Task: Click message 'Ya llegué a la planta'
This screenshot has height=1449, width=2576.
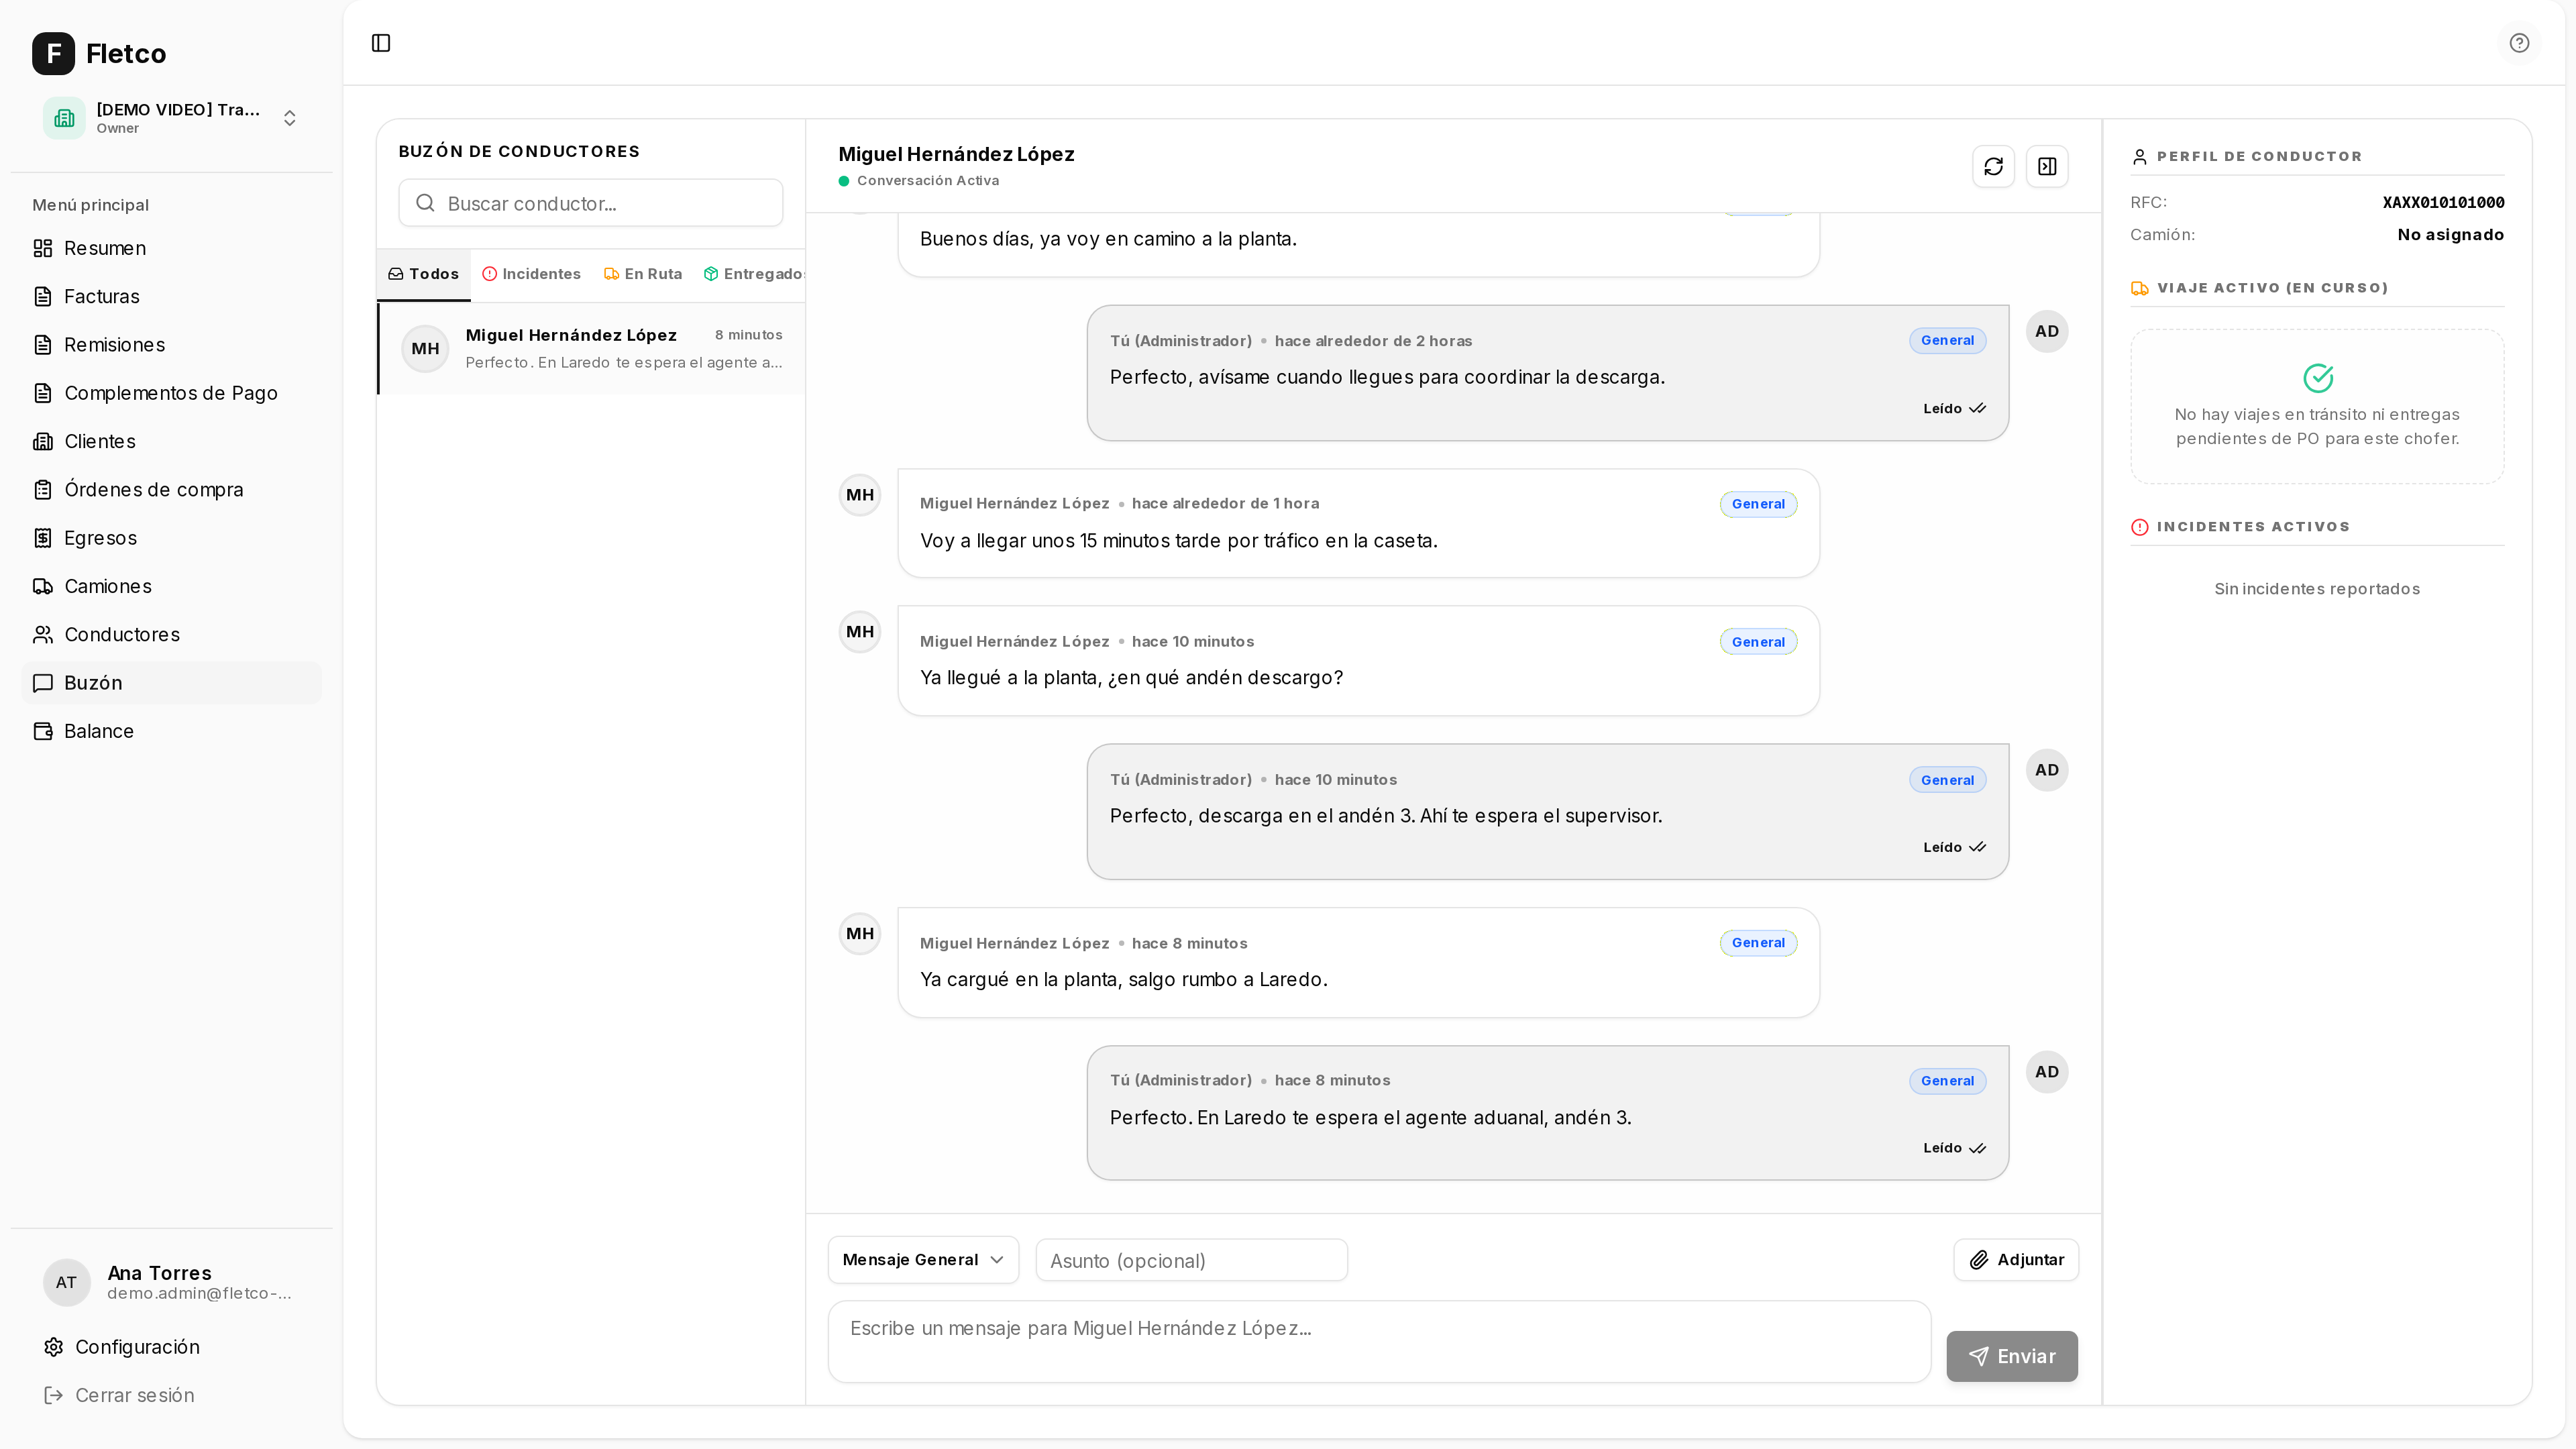Action: coord(1131,678)
